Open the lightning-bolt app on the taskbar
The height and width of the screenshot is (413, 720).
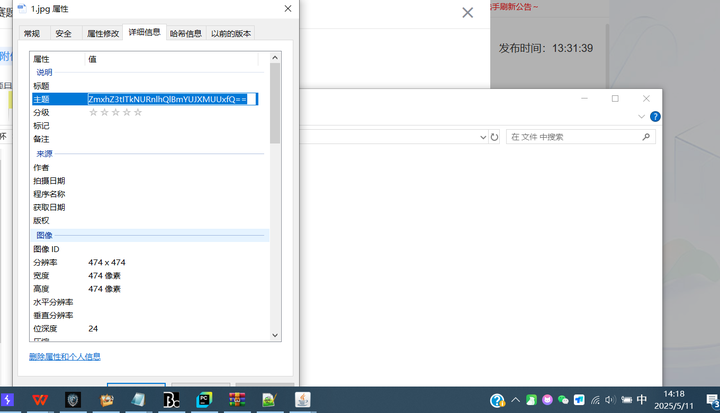click(x=7, y=400)
